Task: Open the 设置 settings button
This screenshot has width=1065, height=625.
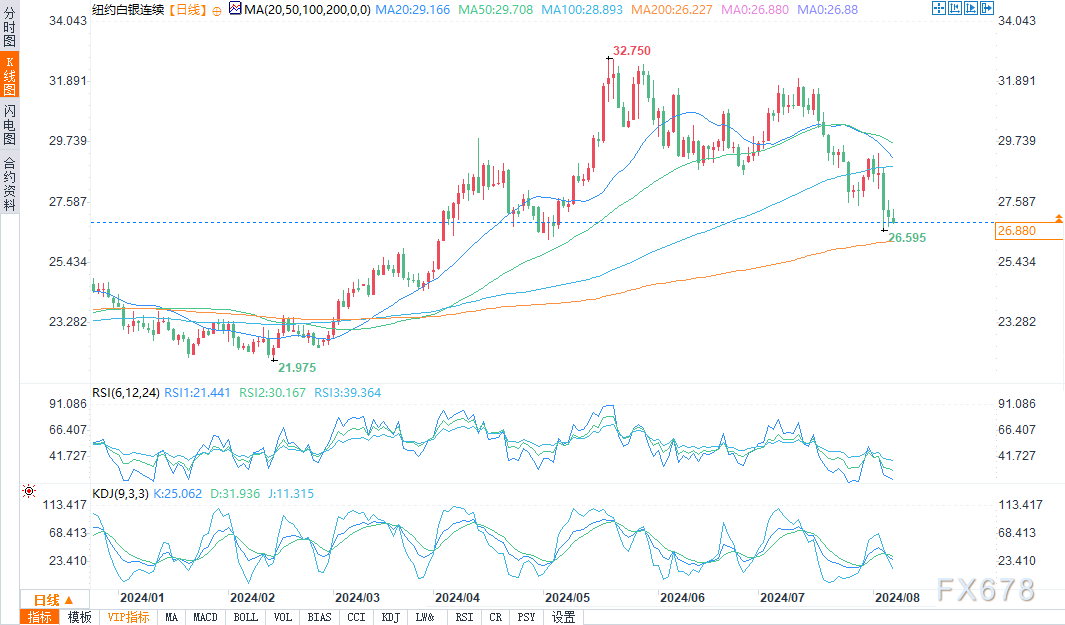Action: 564,617
